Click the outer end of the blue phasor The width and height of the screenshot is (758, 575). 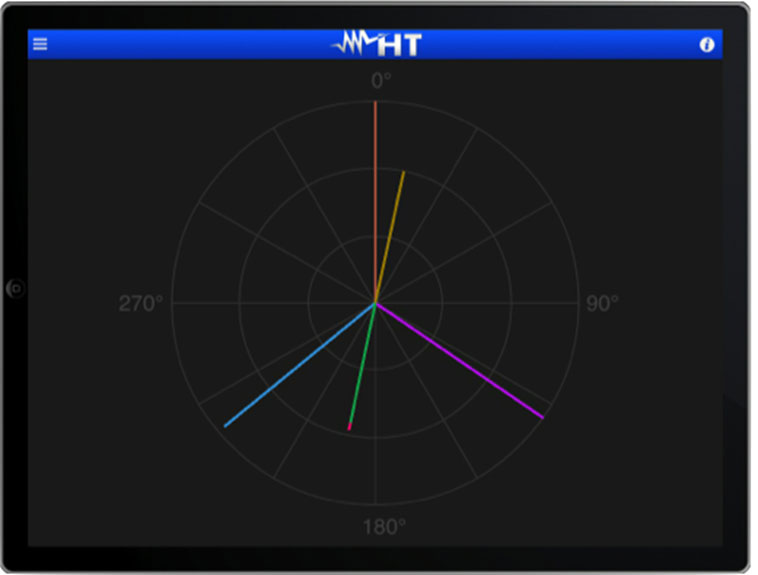[x=226, y=425]
